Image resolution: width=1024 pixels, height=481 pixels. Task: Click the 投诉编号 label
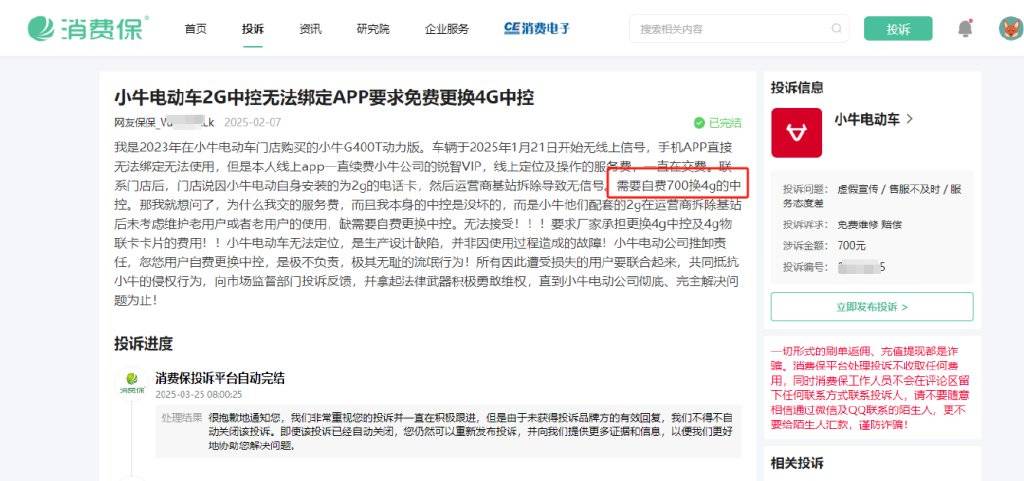[x=807, y=268]
